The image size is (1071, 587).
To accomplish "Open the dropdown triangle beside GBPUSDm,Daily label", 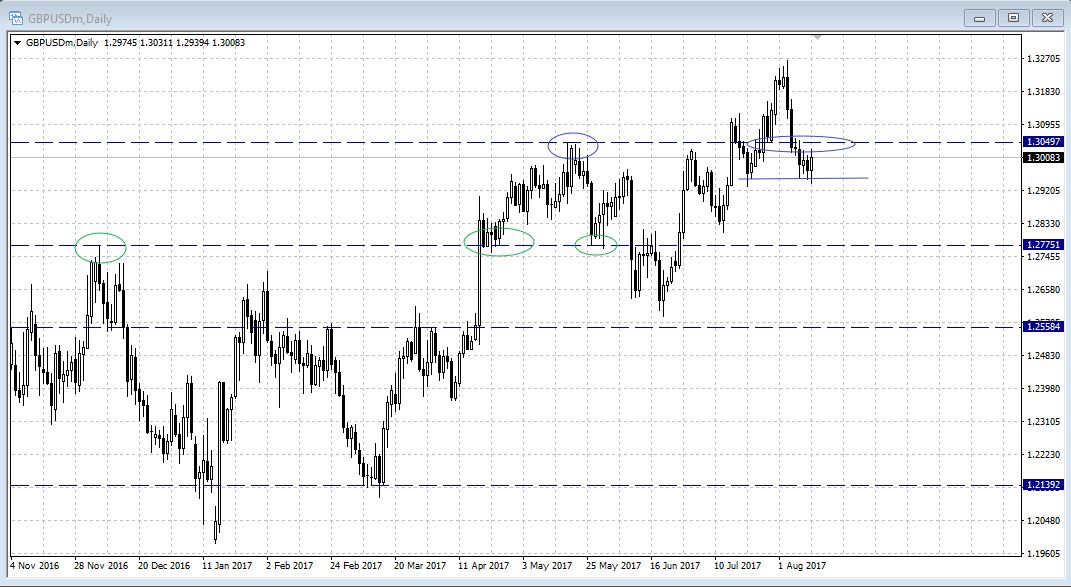I will tap(17, 42).
